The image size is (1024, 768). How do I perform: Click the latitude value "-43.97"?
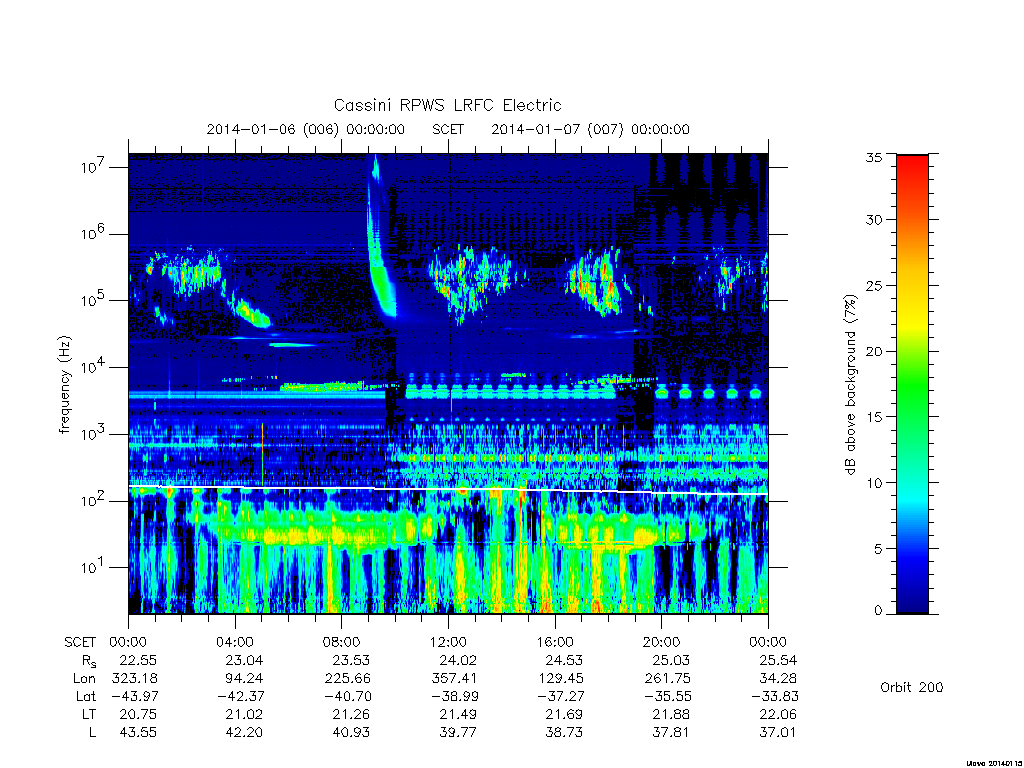click(135, 697)
